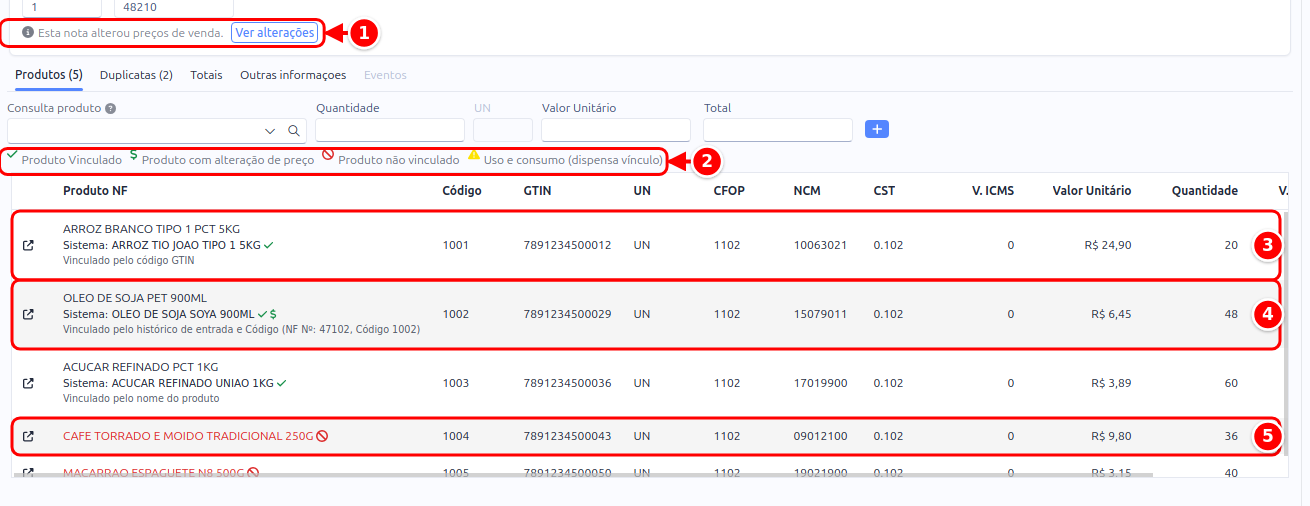
Task: Open external link icon for ACUCAR REFINADO row
Action: point(28,383)
